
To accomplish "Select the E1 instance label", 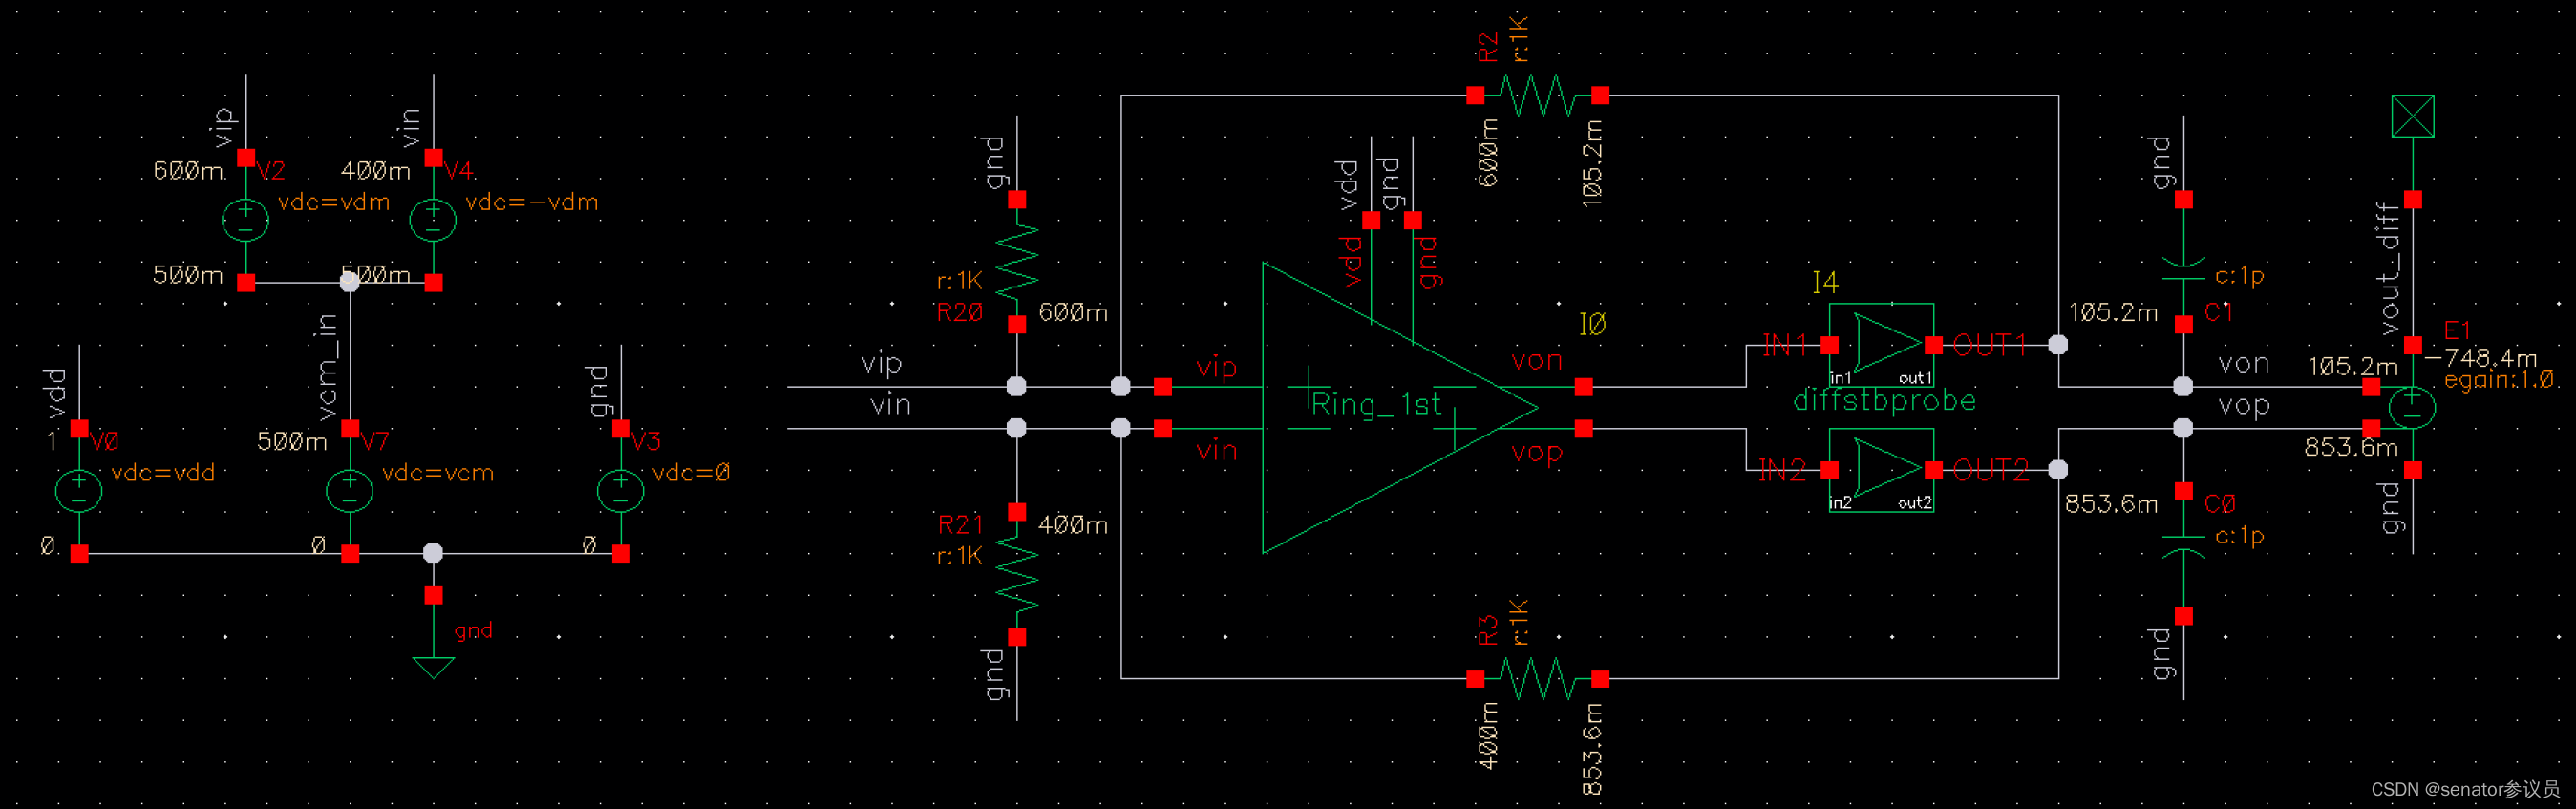I will pyautogui.click(x=2457, y=330).
